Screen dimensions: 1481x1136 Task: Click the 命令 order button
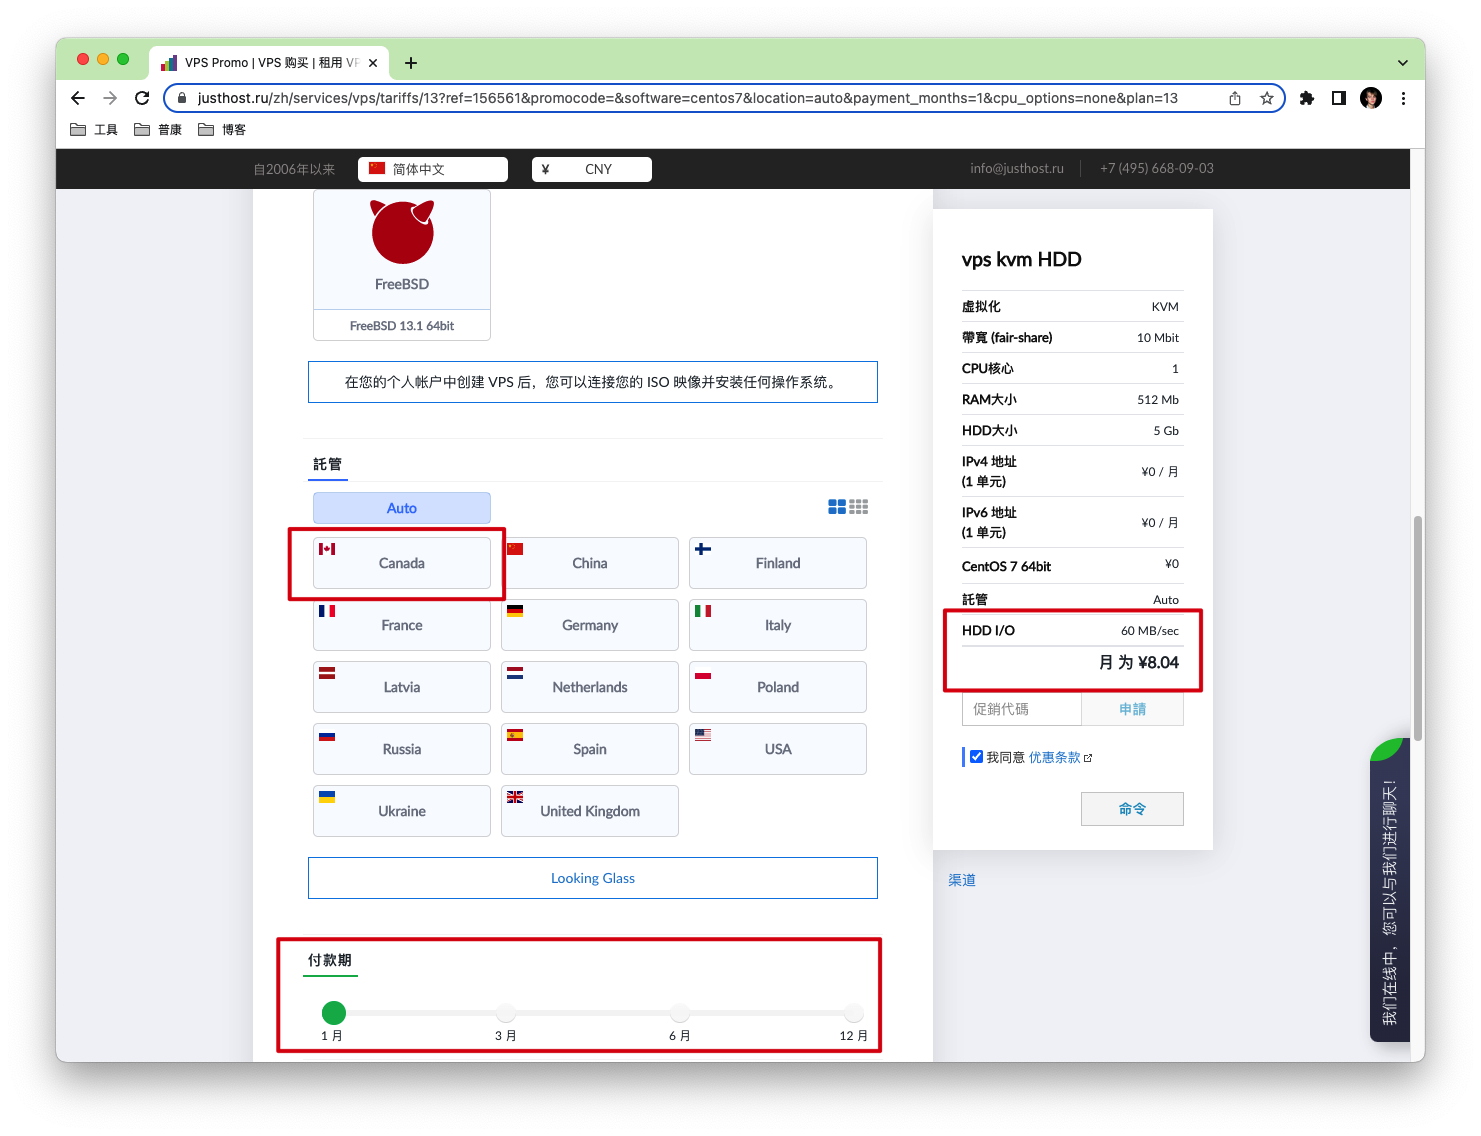[x=1132, y=808]
